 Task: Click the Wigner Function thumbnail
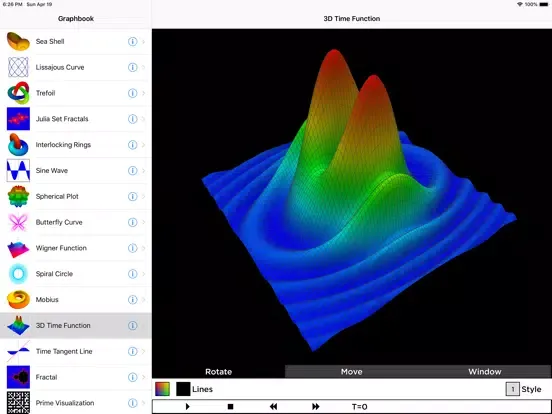[x=18, y=248]
